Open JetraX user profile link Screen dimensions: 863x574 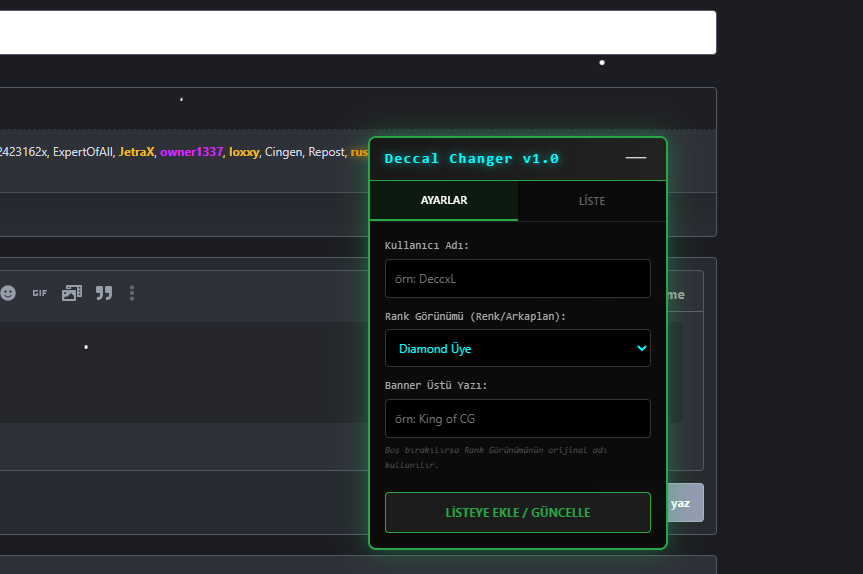136,152
